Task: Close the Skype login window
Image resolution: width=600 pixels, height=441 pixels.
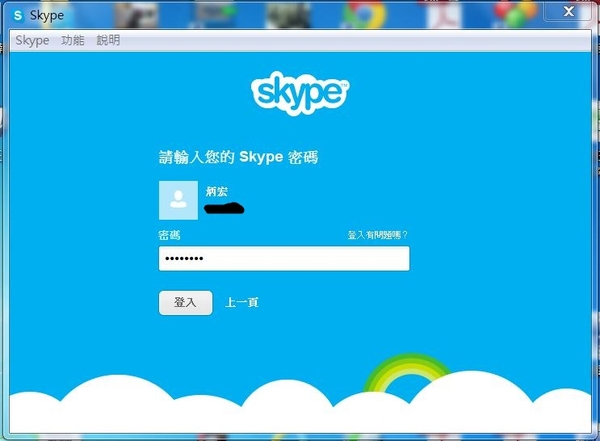Action: (x=568, y=11)
